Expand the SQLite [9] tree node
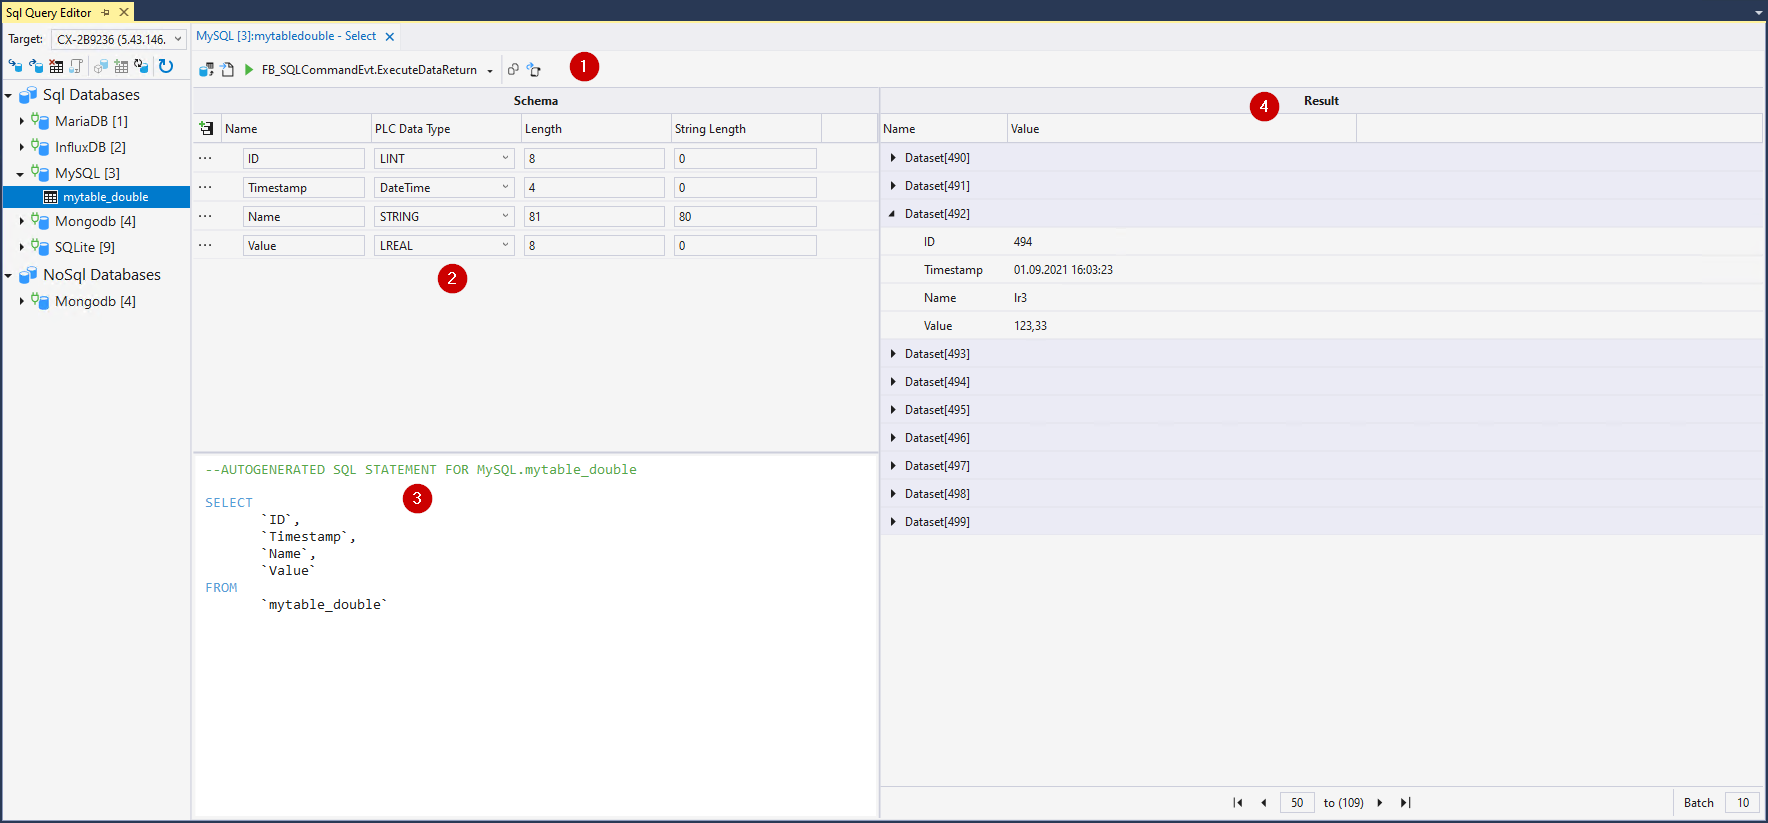This screenshot has height=823, width=1768. pos(22,247)
